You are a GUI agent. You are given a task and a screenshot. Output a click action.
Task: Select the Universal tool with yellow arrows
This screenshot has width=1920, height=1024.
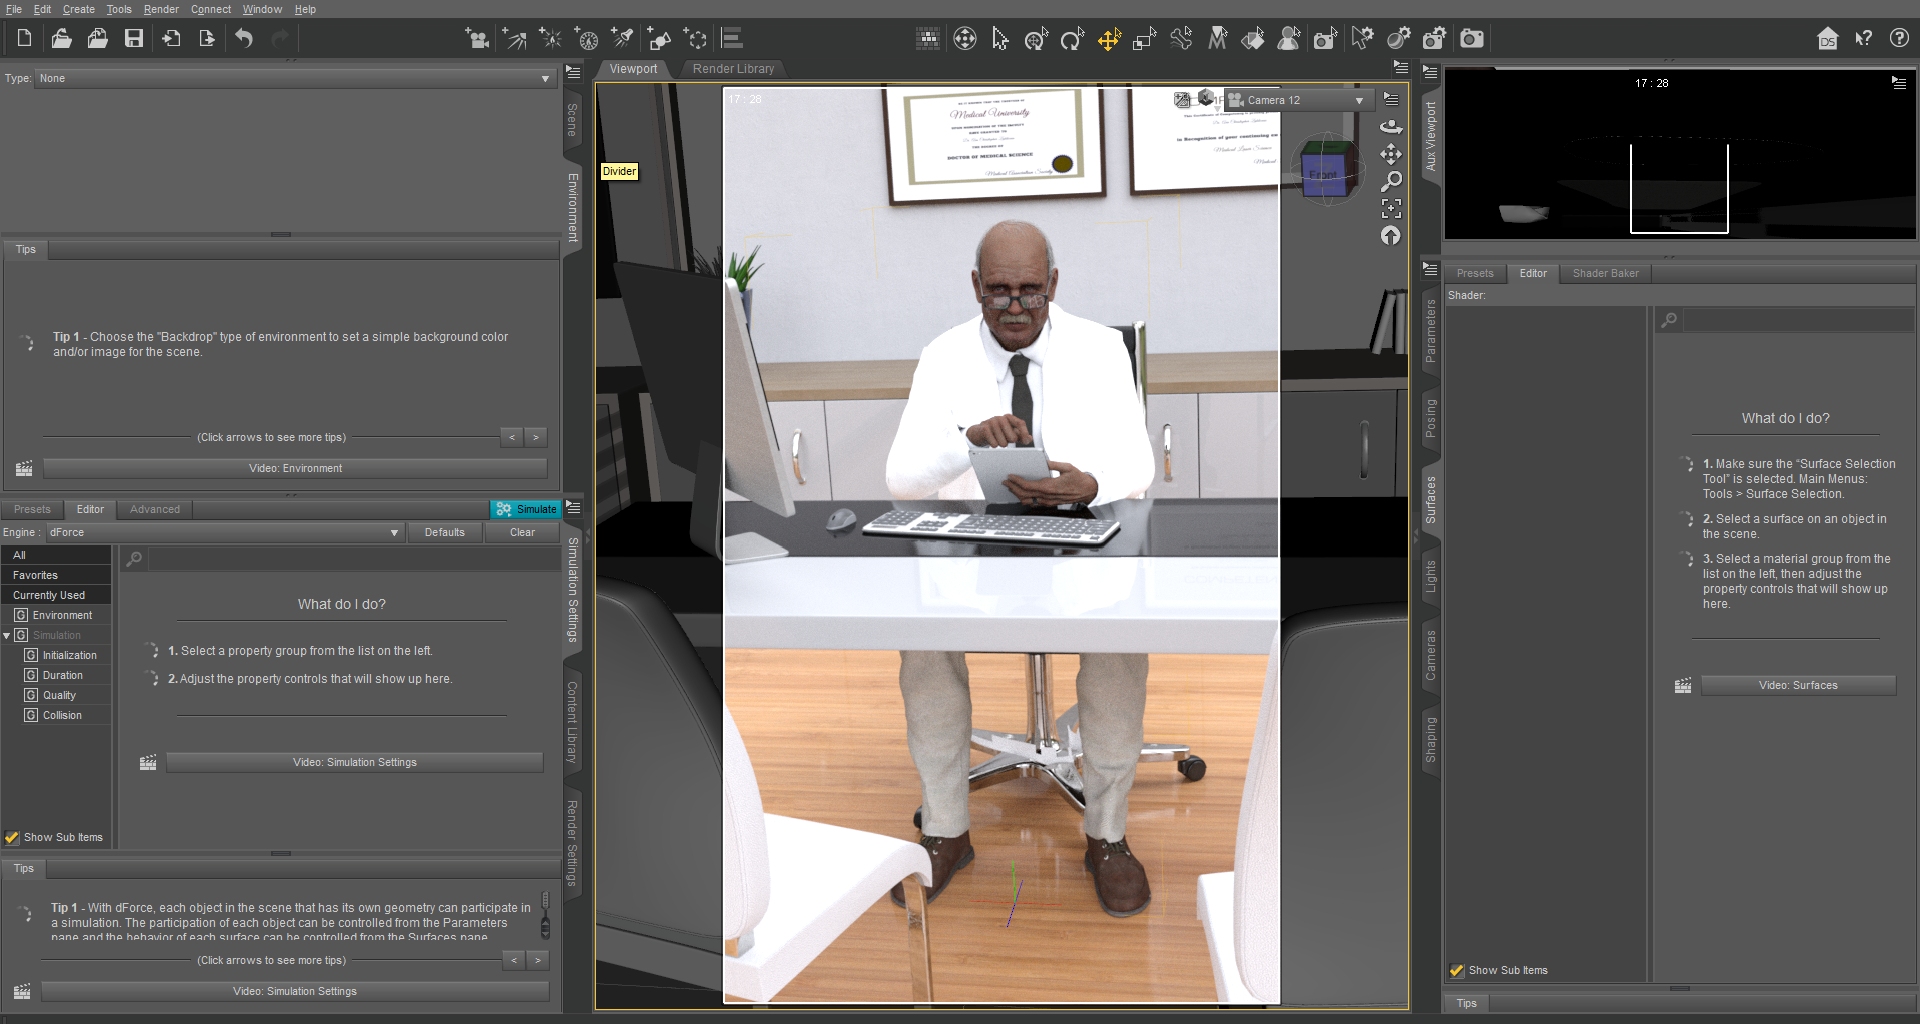pos(1109,39)
